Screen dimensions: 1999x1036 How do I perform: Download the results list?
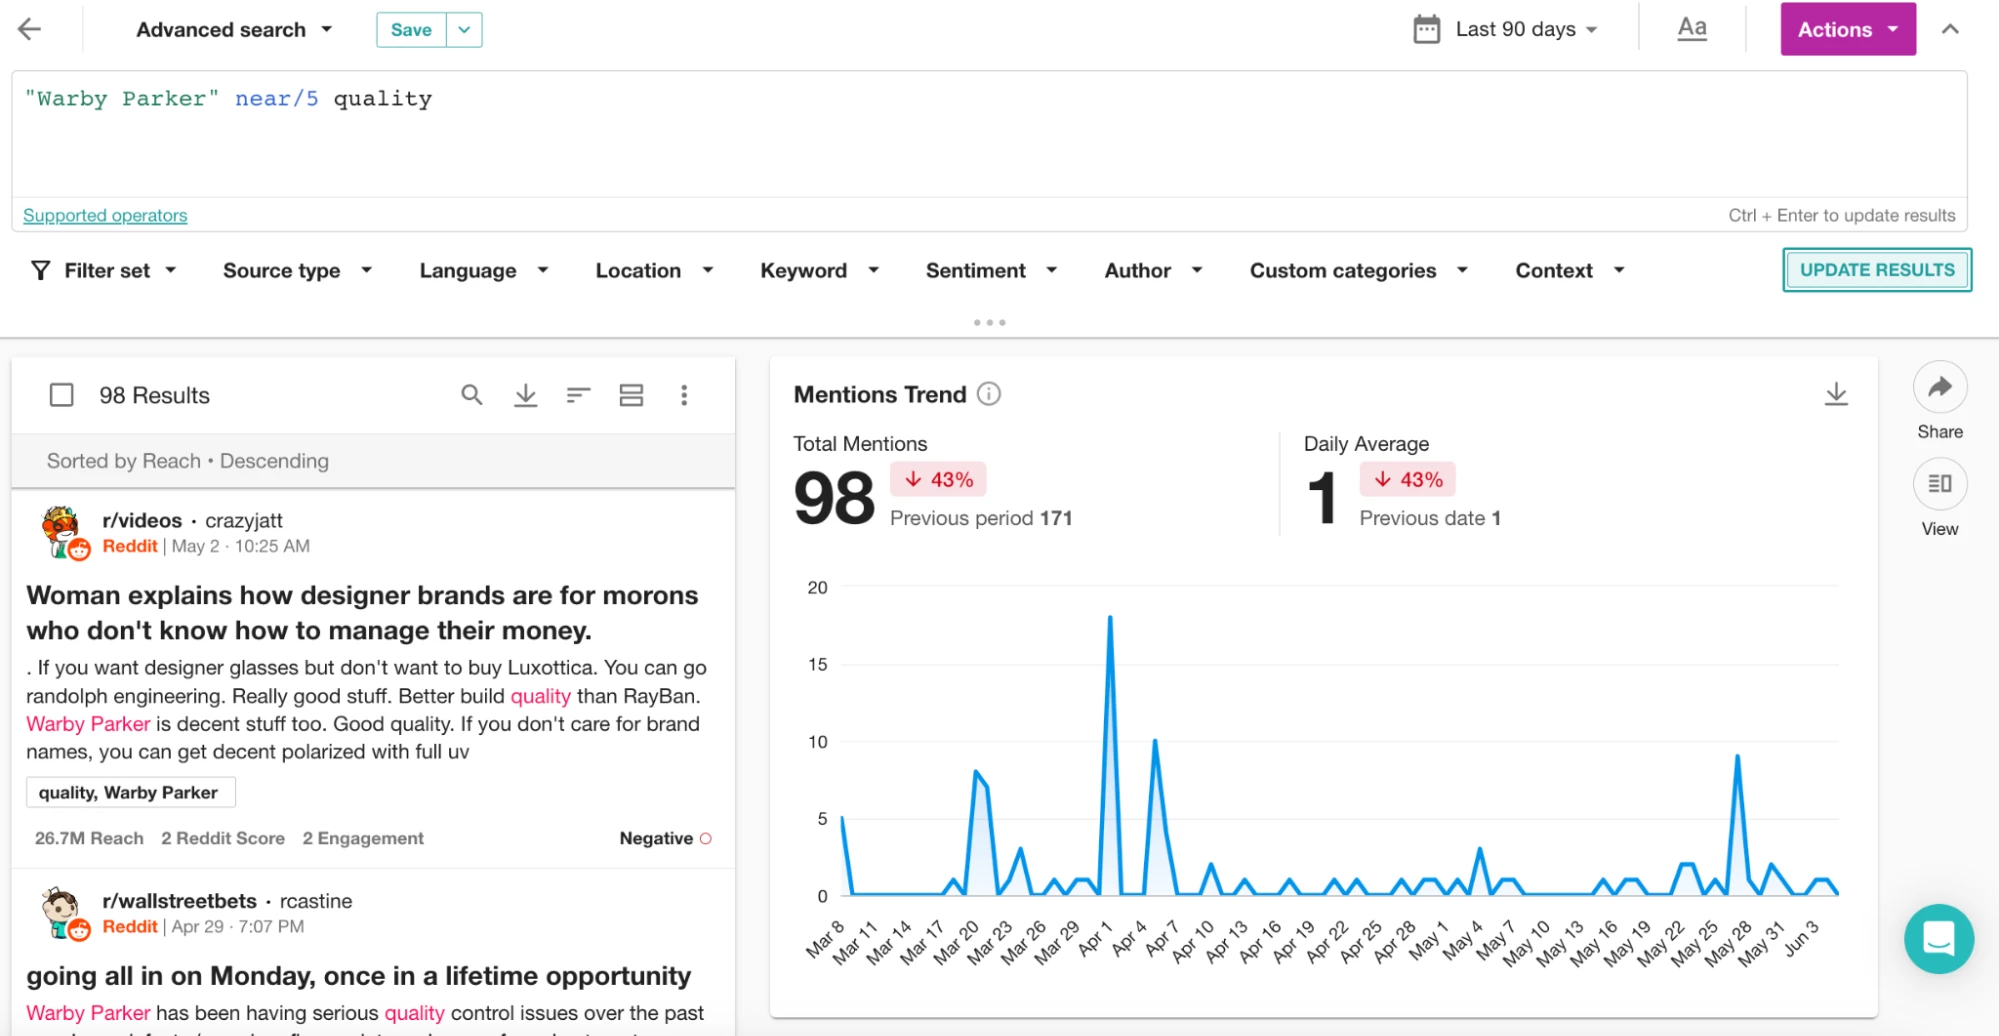click(526, 395)
